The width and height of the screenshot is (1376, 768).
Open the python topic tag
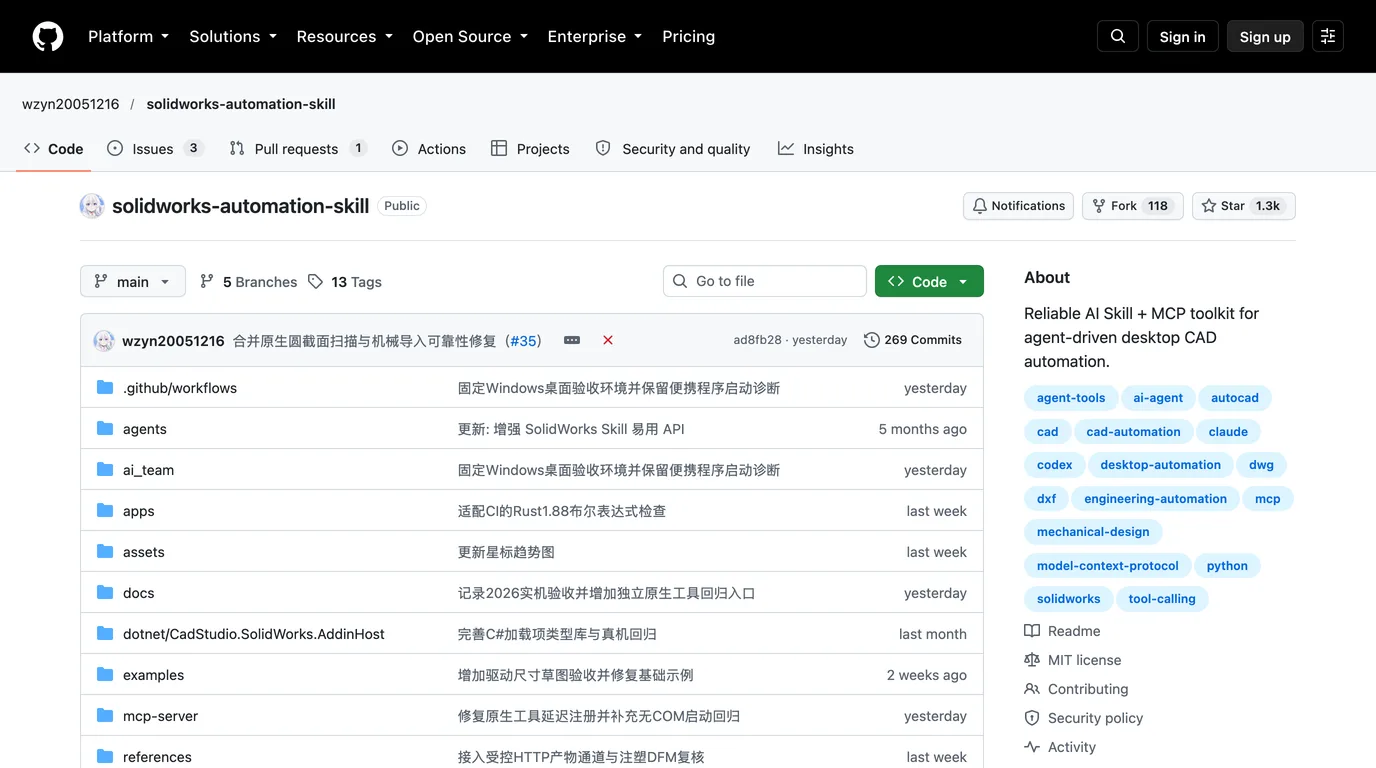tap(1227, 566)
